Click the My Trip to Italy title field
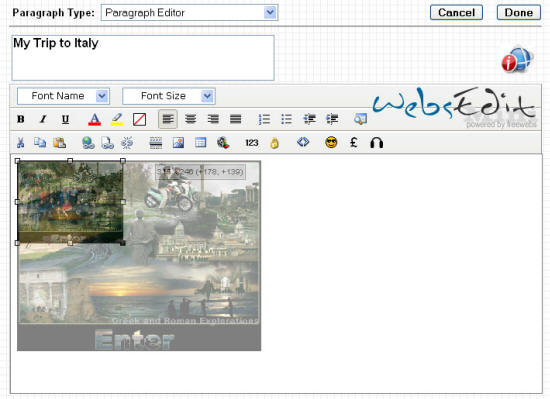 (x=143, y=58)
